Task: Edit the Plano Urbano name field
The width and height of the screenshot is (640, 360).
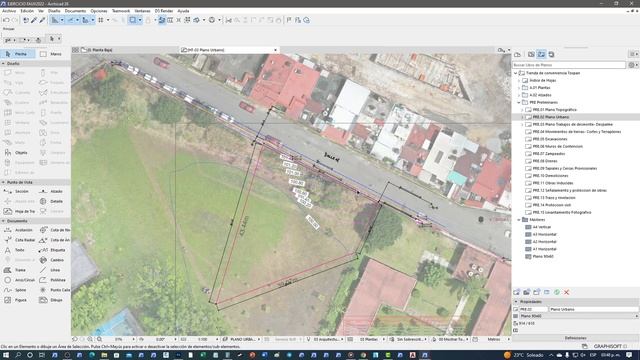Action: pos(593,309)
